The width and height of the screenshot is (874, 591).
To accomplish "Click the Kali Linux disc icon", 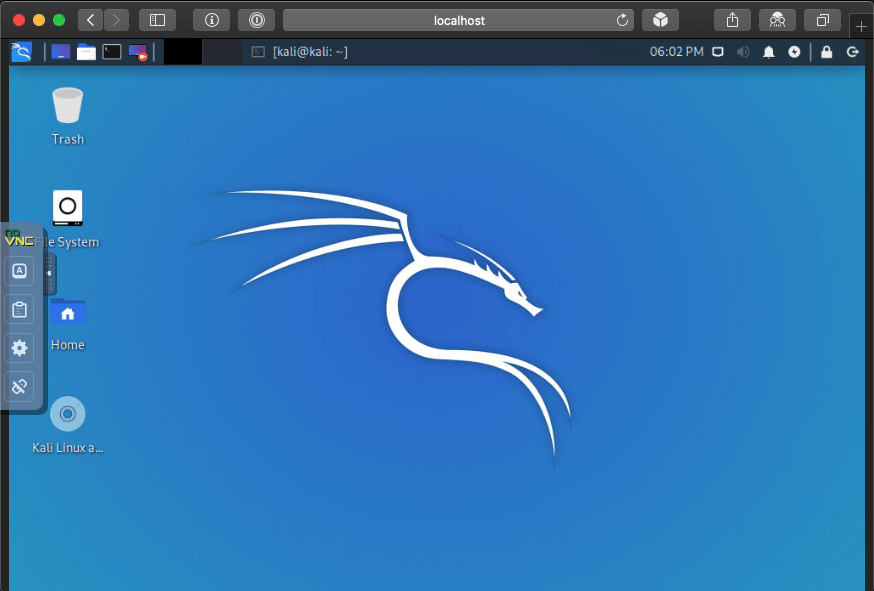I will (x=67, y=413).
